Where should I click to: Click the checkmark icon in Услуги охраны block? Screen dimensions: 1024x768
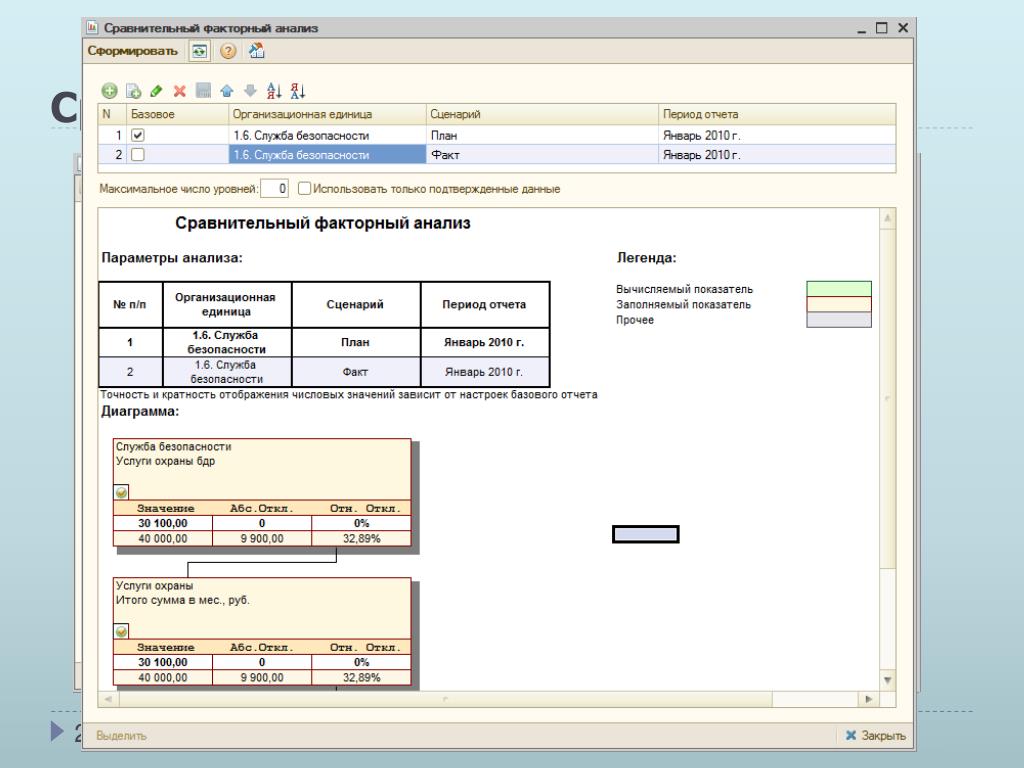coord(121,632)
